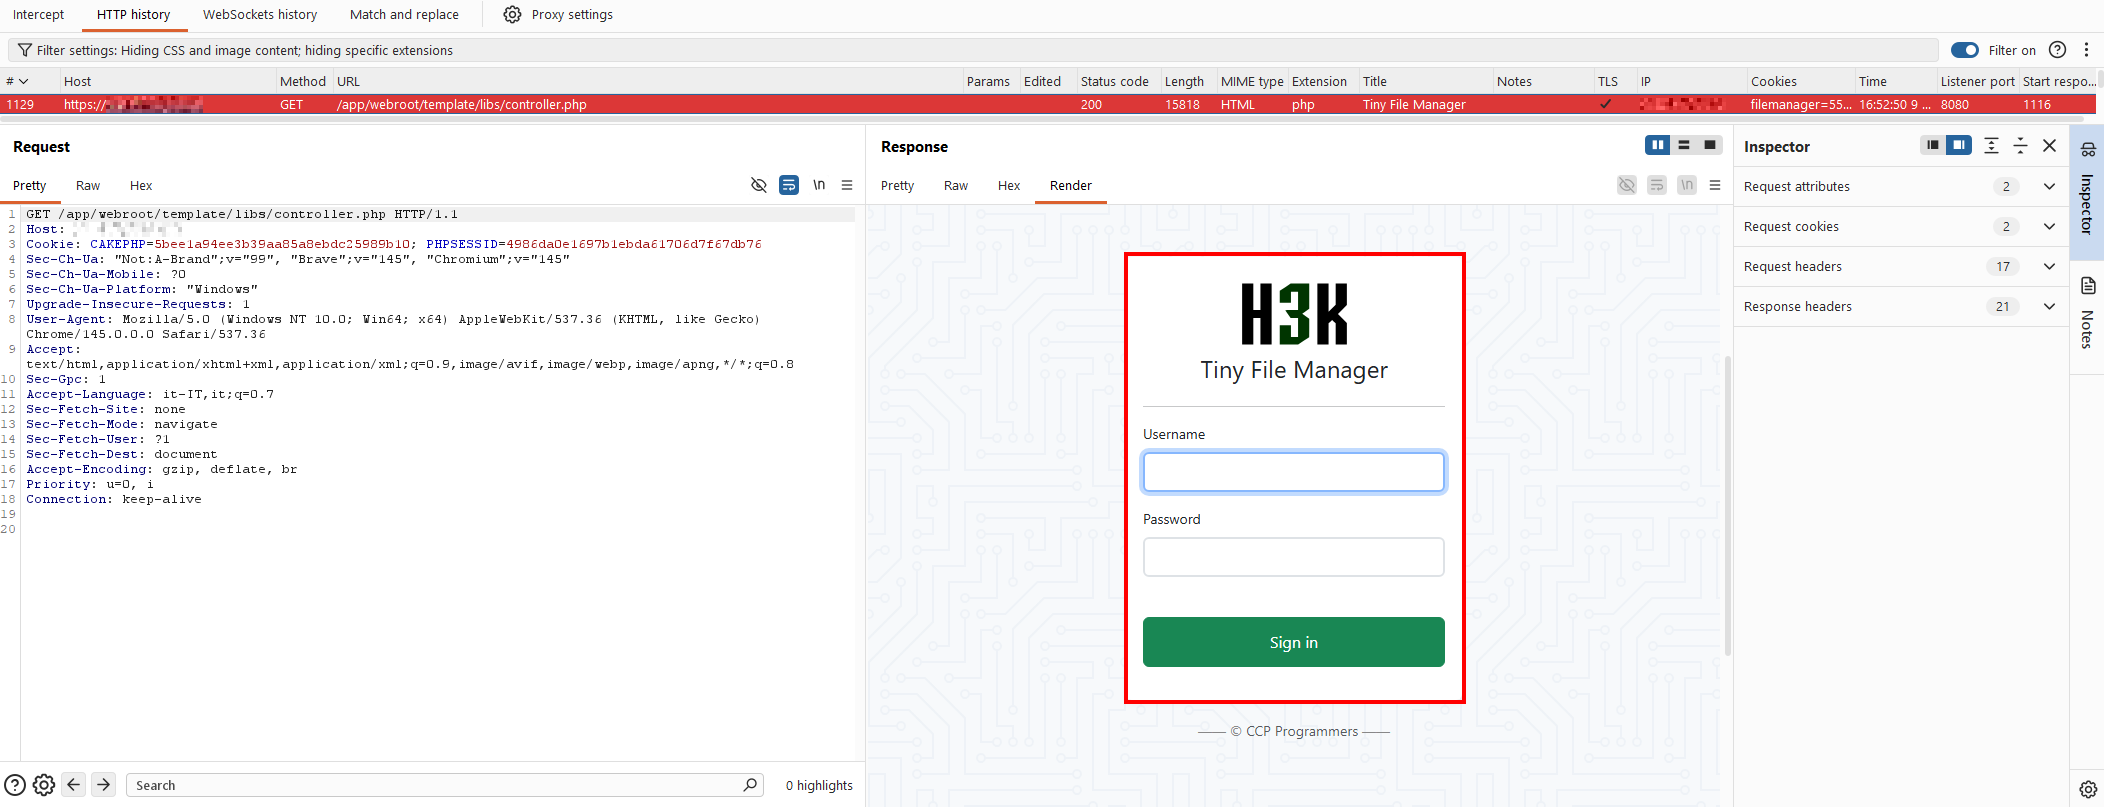The image size is (2104, 807).
Task: Close the Inspector panel
Action: [x=2049, y=146]
